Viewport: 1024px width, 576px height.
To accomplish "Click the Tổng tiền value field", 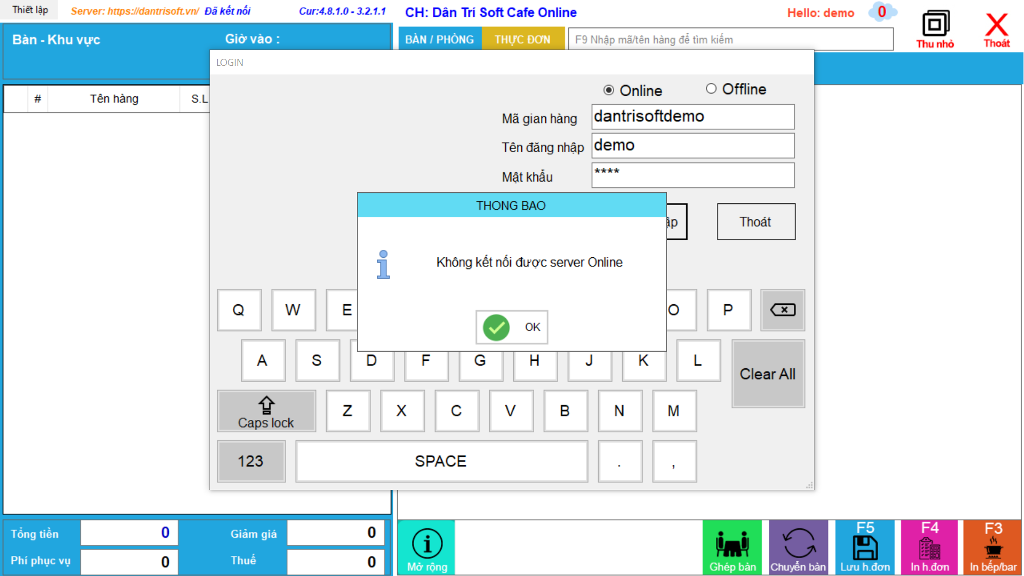I will tap(129, 533).
